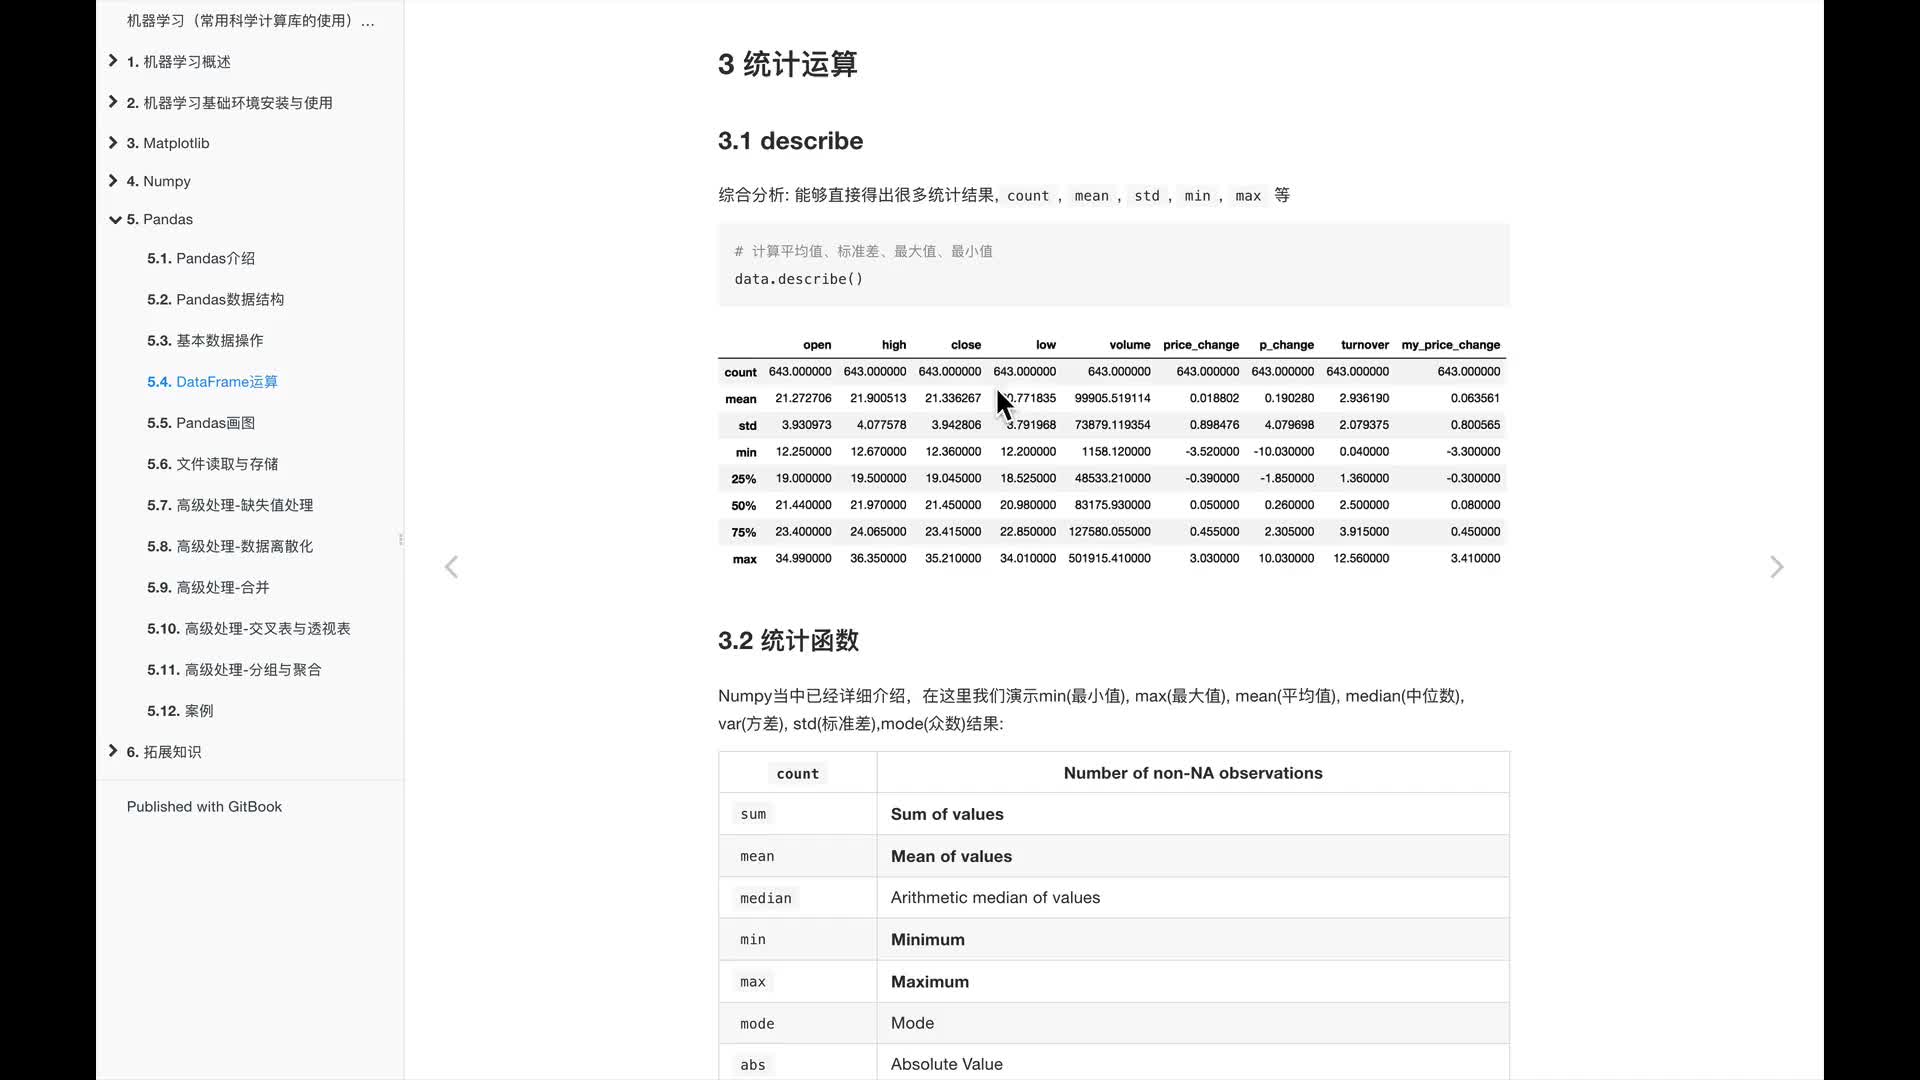Open chapter 1. 机器学习概述
The height and width of the screenshot is (1080, 1920).
[178, 62]
